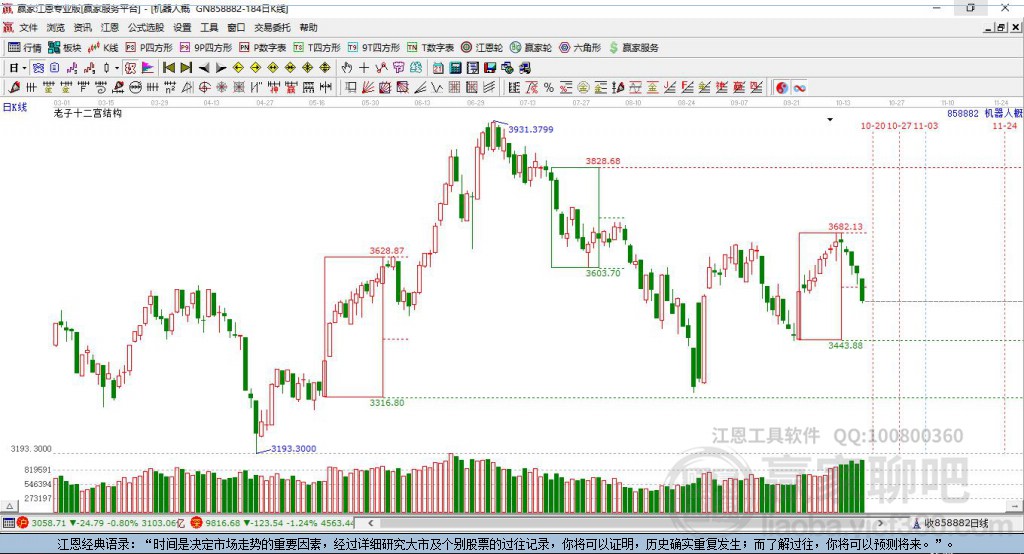Viewport: 1024px width, 554px height.
Task: Select the crosshair cursor tool
Action: [364, 68]
